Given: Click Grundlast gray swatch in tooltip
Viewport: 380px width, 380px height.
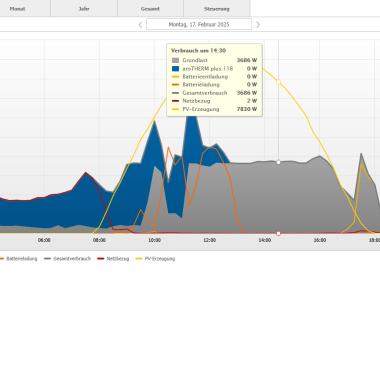Looking at the screenshot, I should click(x=176, y=60).
